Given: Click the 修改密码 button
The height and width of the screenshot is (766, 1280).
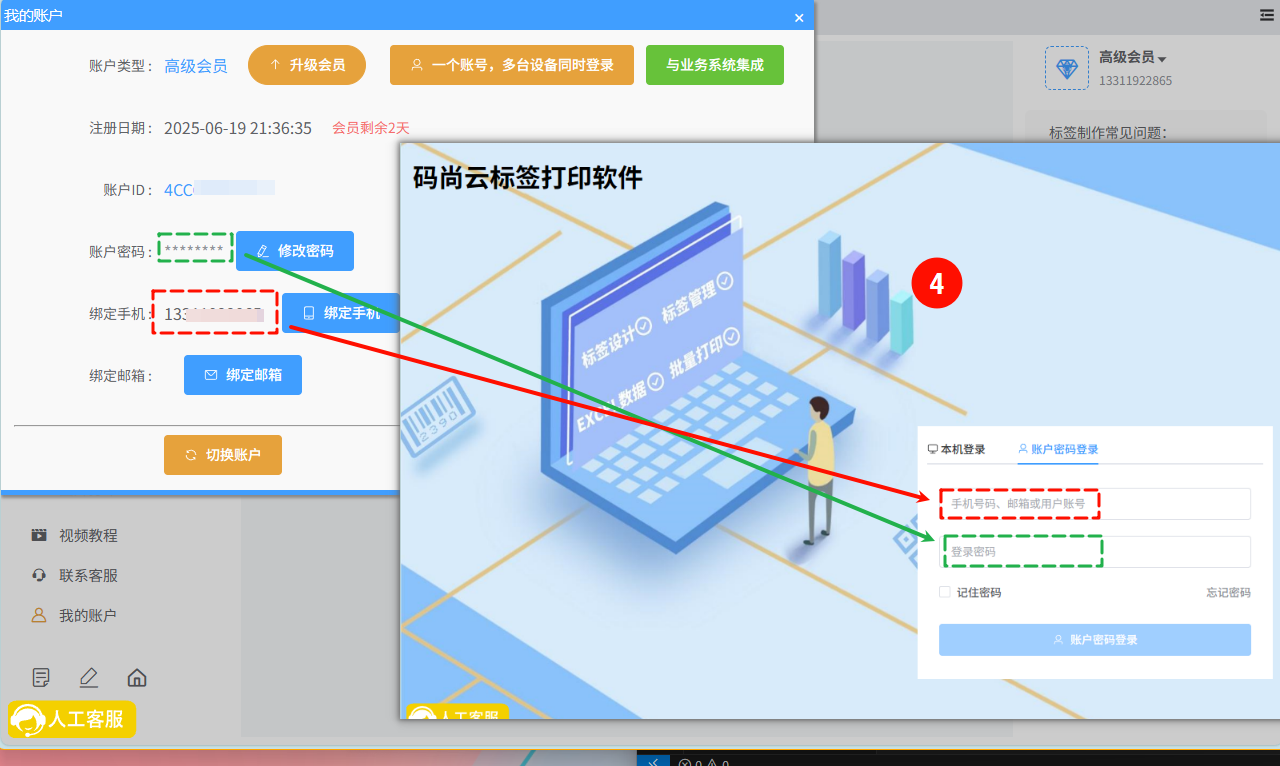Looking at the screenshot, I should point(295,251).
